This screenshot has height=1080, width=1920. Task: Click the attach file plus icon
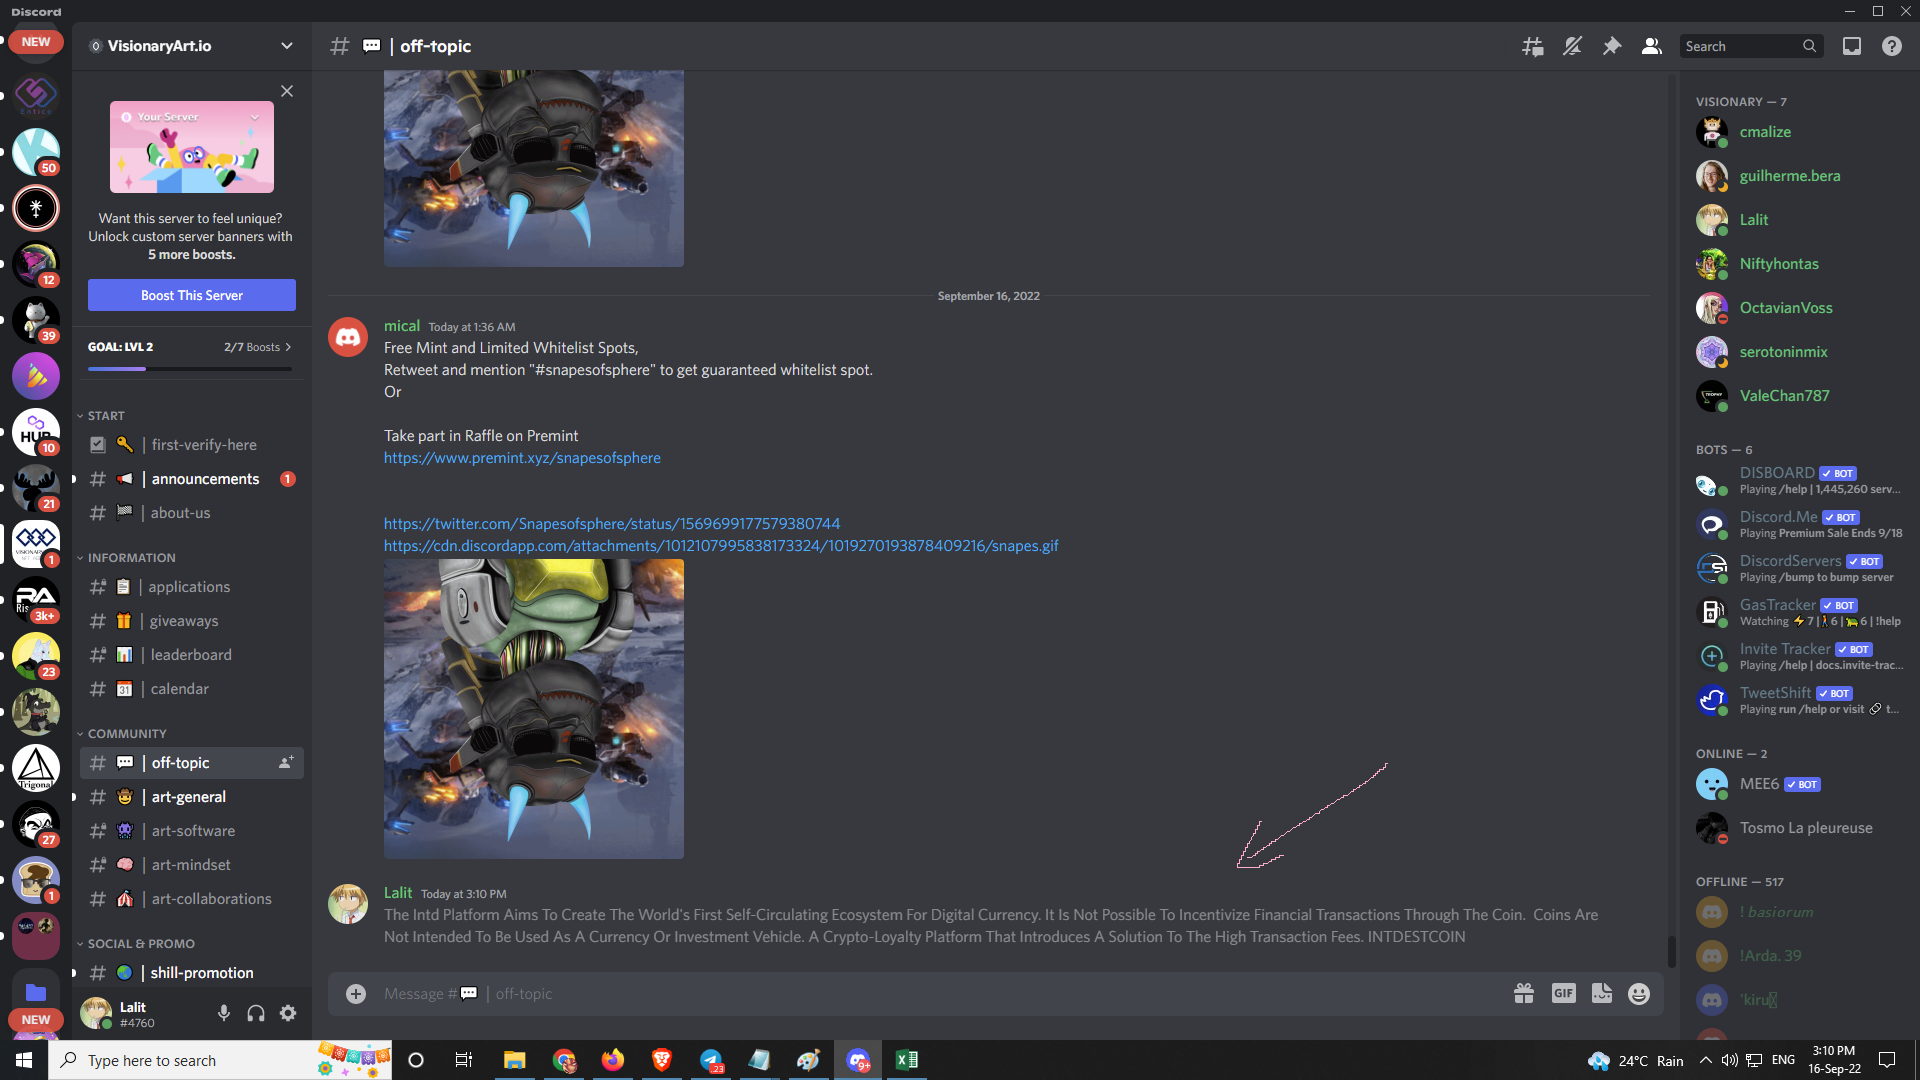[356, 994]
